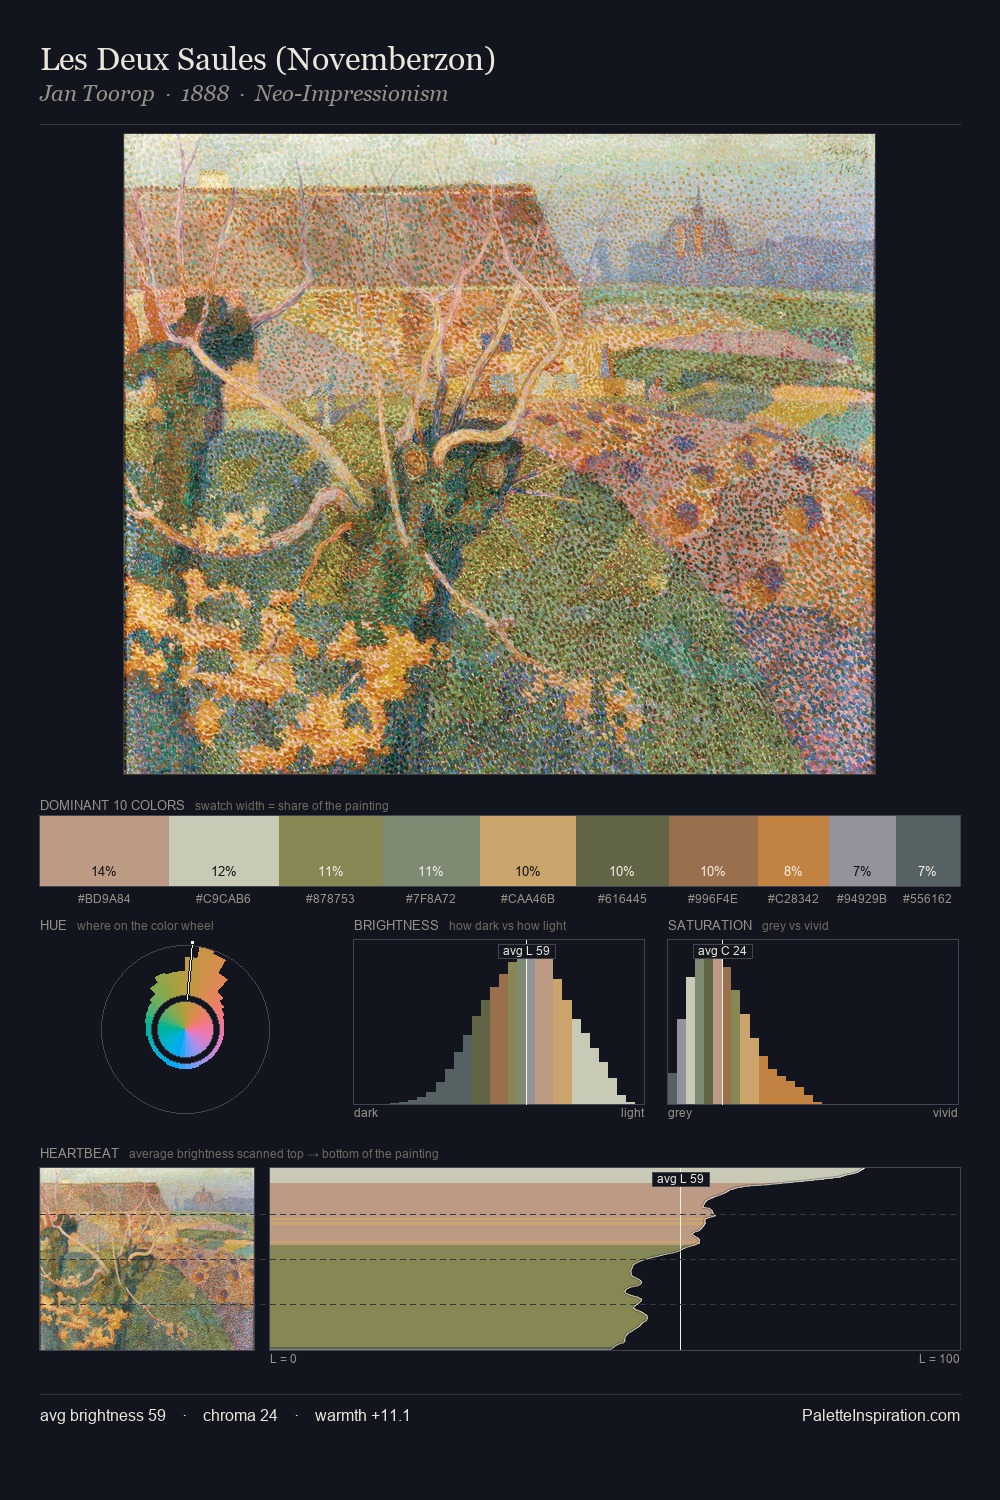
Task: Select the #C28342 orange swatch
Action: coord(793,851)
